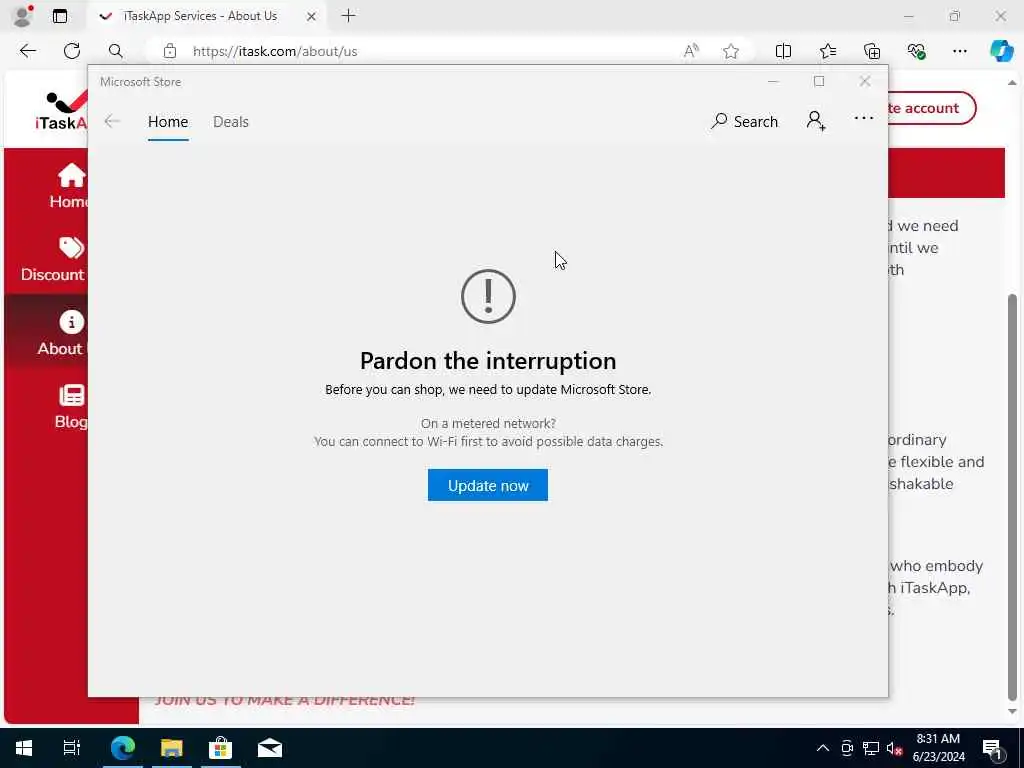Screen dimensions: 1024x768
Task: Open the three-dot menu in Microsoft Store
Action: coord(863,118)
